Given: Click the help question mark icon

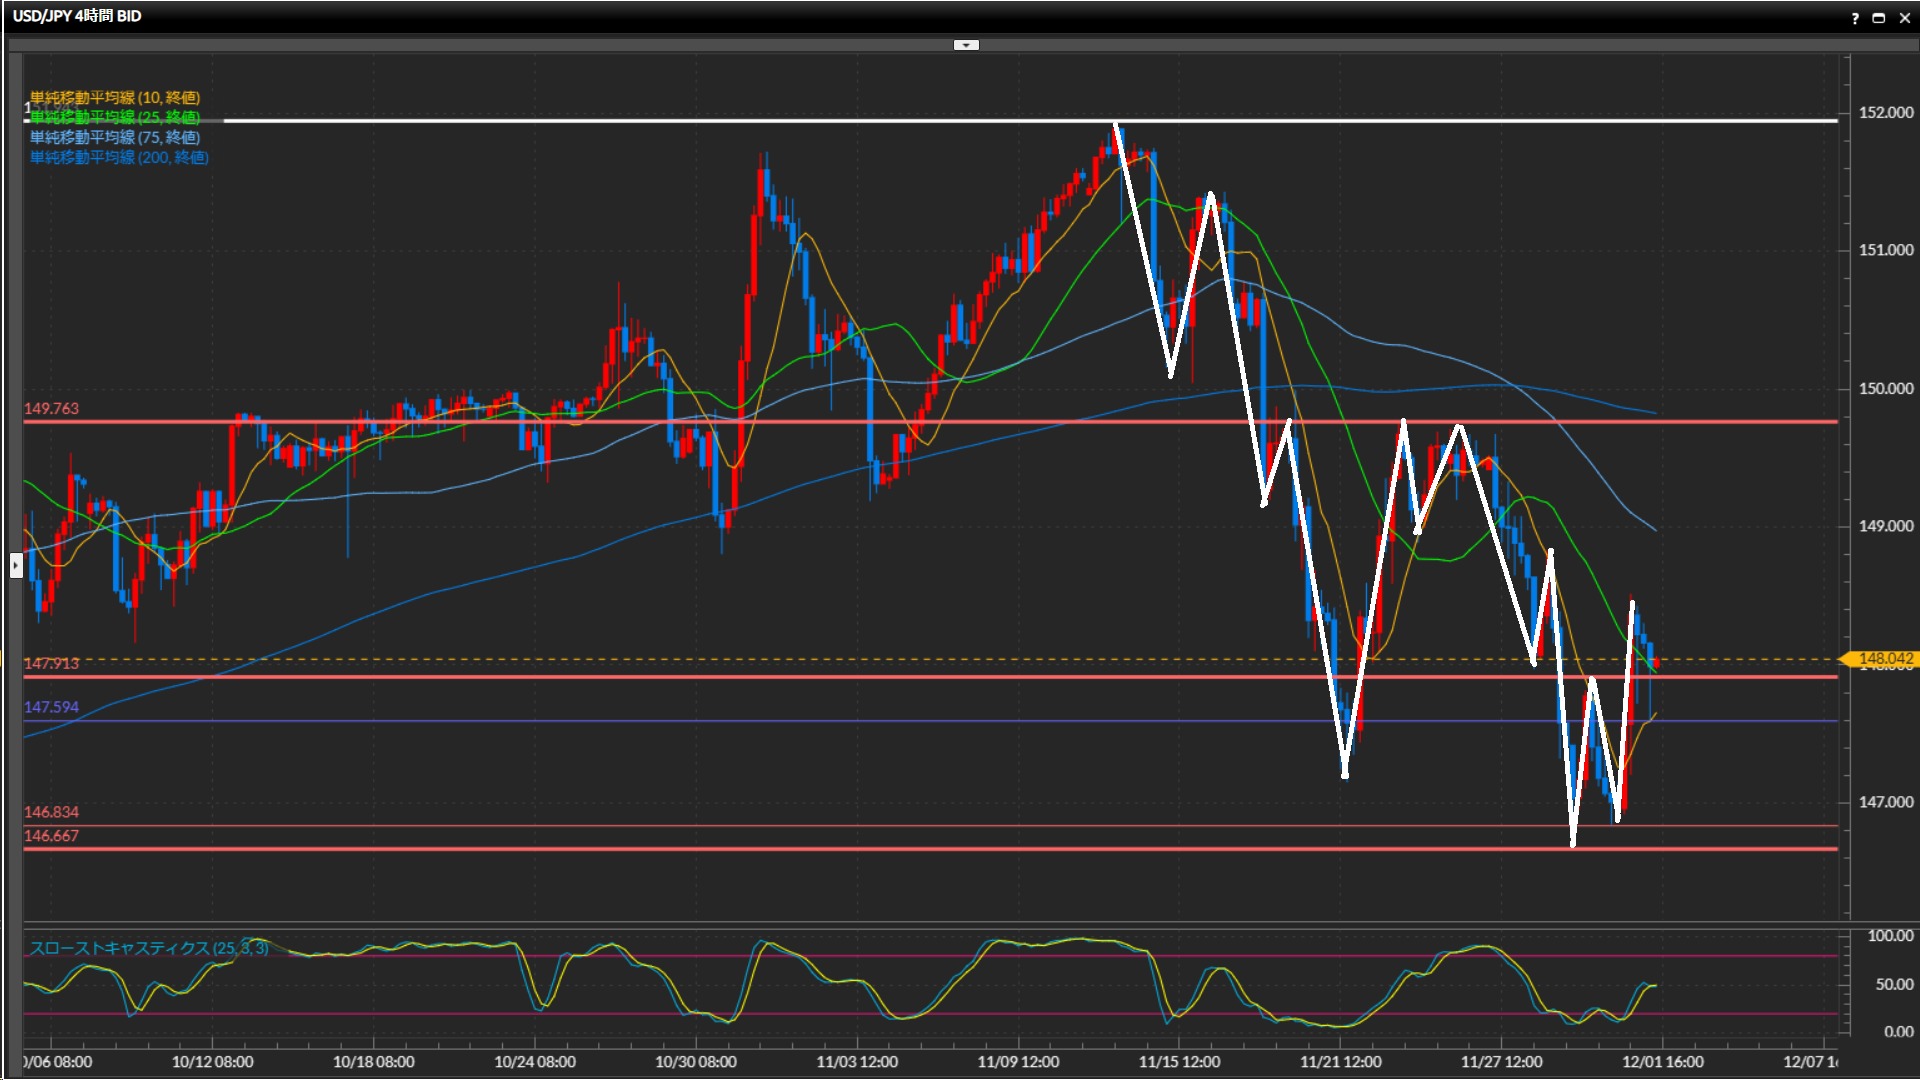Looking at the screenshot, I should pyautogui.click(x=1855, y=18).
